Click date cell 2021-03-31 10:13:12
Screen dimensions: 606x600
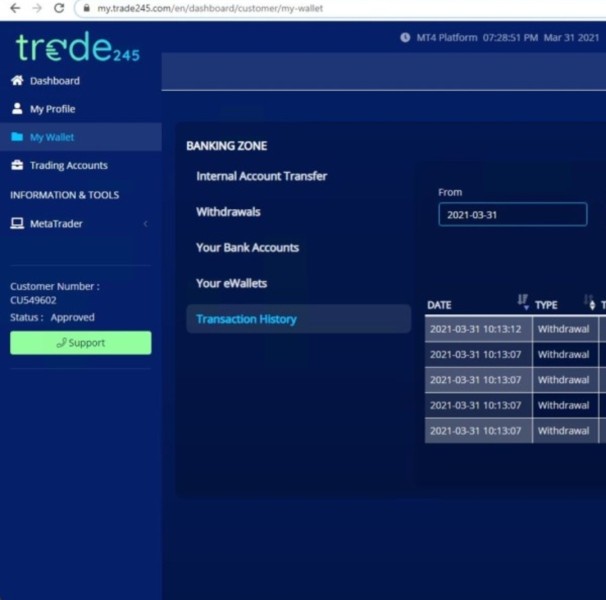click(x=478, y=329)
